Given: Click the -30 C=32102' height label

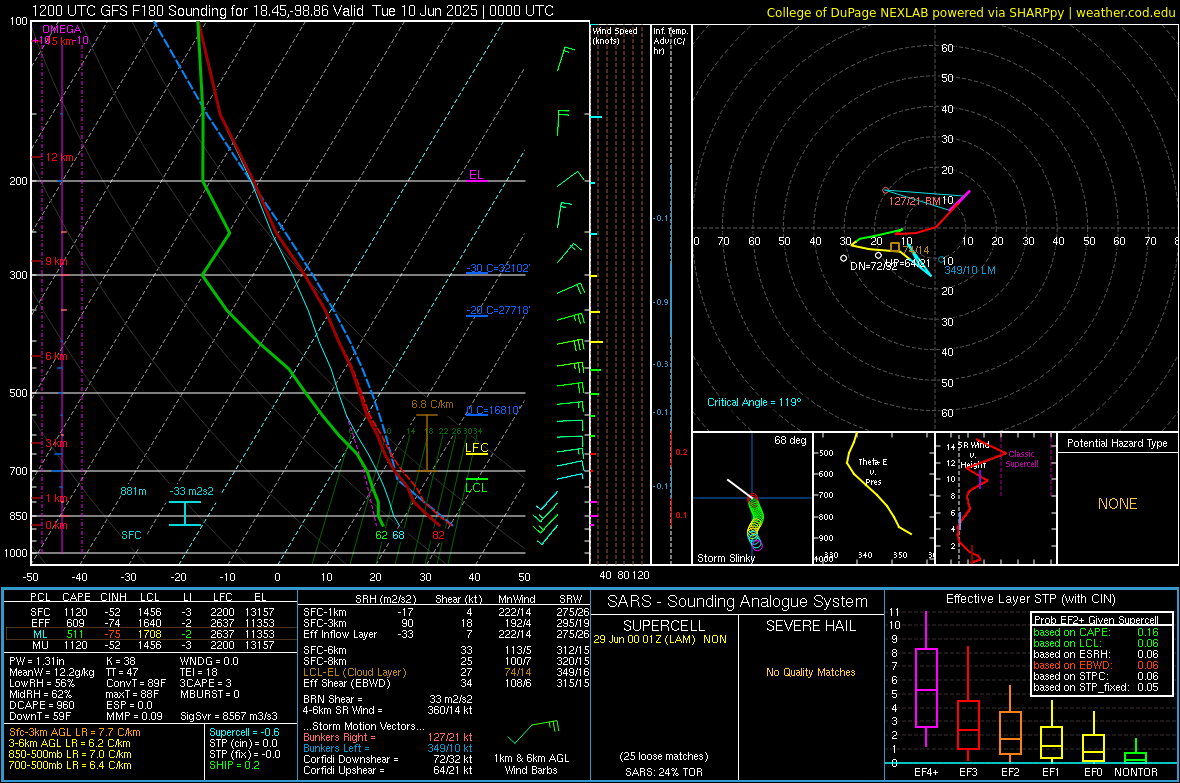Looking at the screenshot, I should [x=498, y=268].
